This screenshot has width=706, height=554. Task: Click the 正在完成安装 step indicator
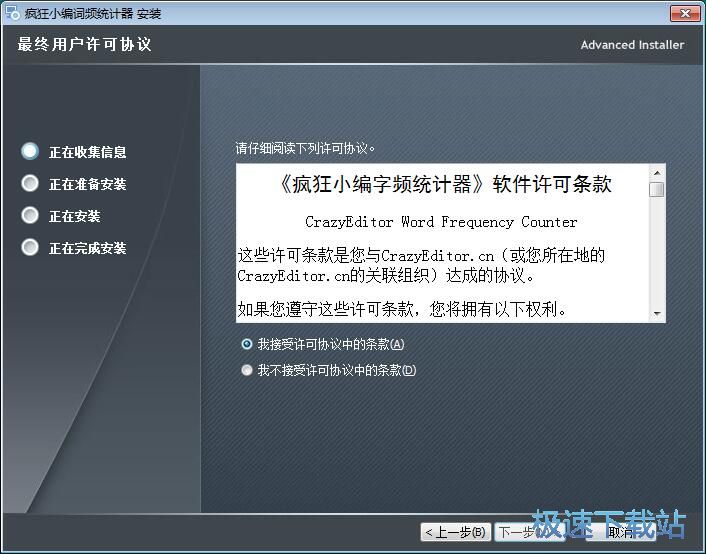click(x=30, y=247)
